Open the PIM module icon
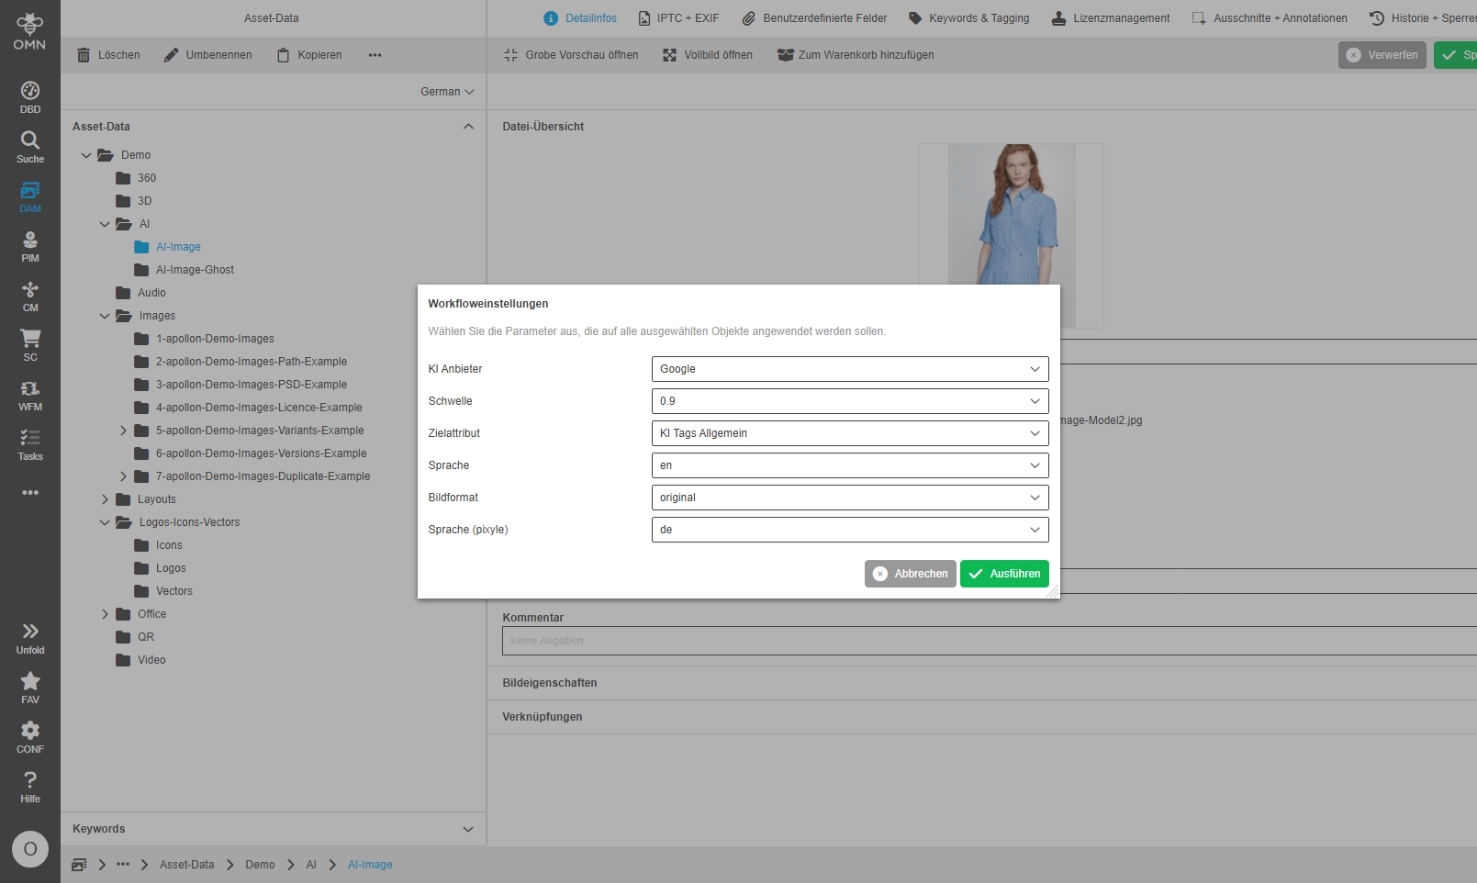The width and height of the screenshot is (1477, 883). (30, 246)
